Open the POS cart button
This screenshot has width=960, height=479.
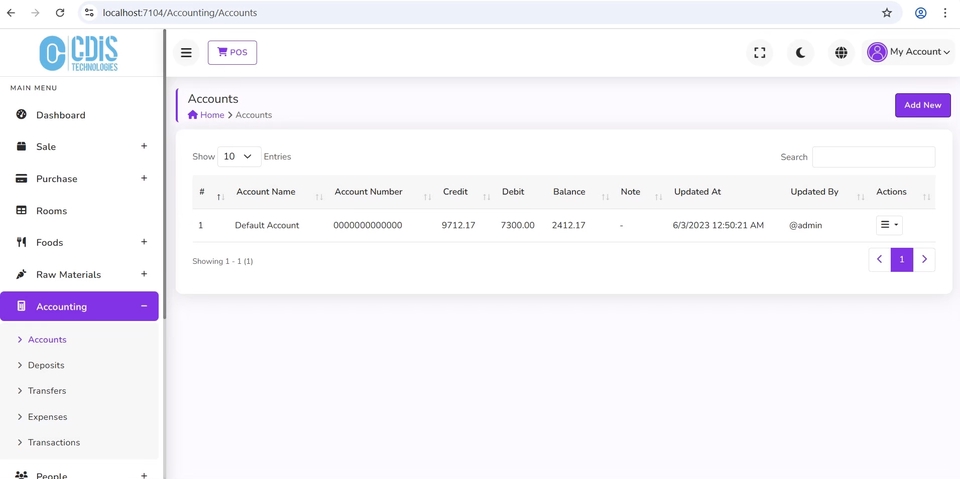pos(232,53)
